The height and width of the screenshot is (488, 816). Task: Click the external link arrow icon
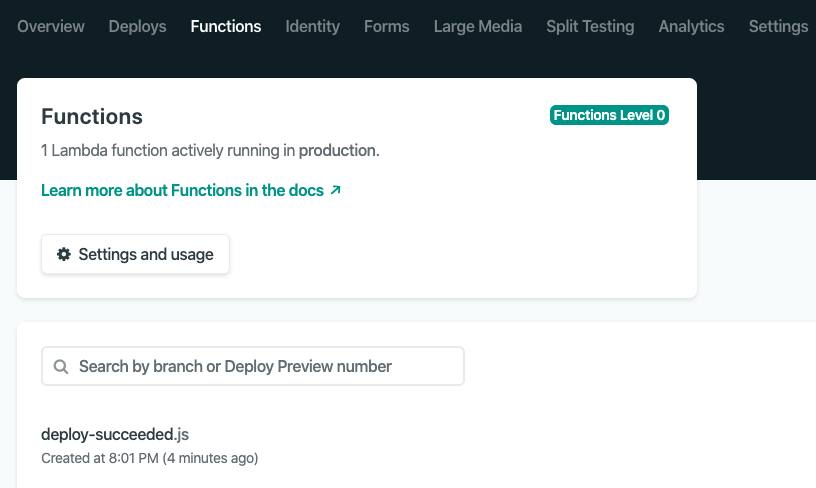click(x=336, y=190)
